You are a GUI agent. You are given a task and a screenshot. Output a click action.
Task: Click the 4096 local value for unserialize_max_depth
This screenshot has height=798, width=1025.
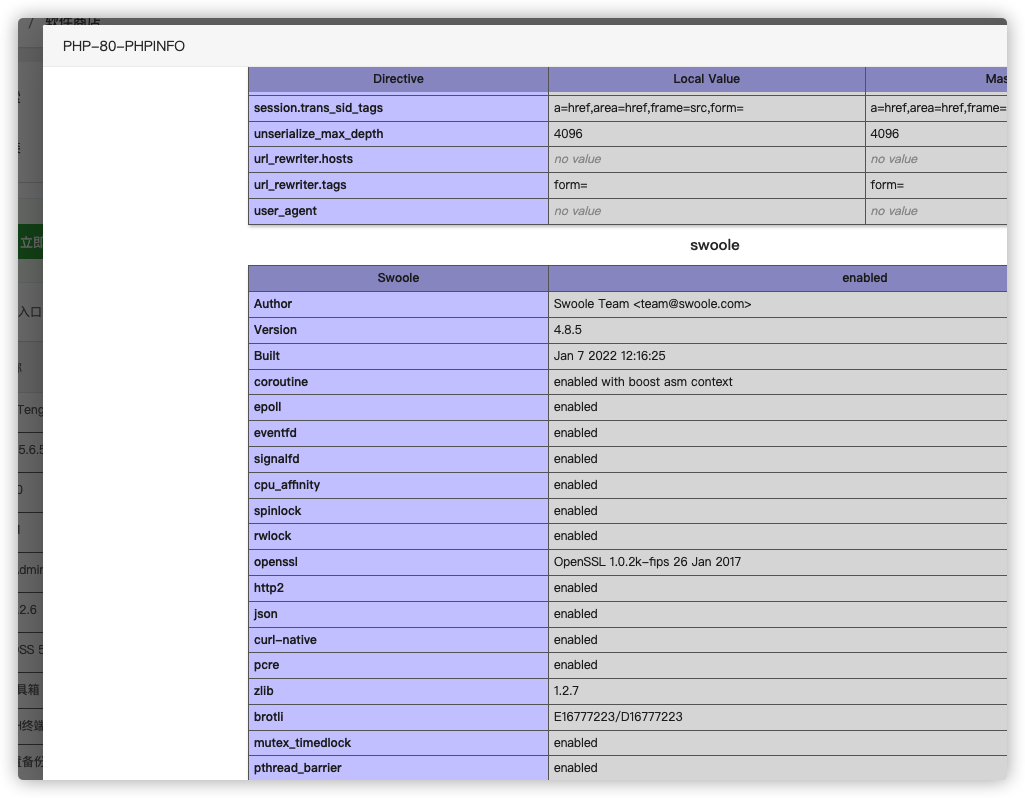pyautogui.click(x=568, y=134)
